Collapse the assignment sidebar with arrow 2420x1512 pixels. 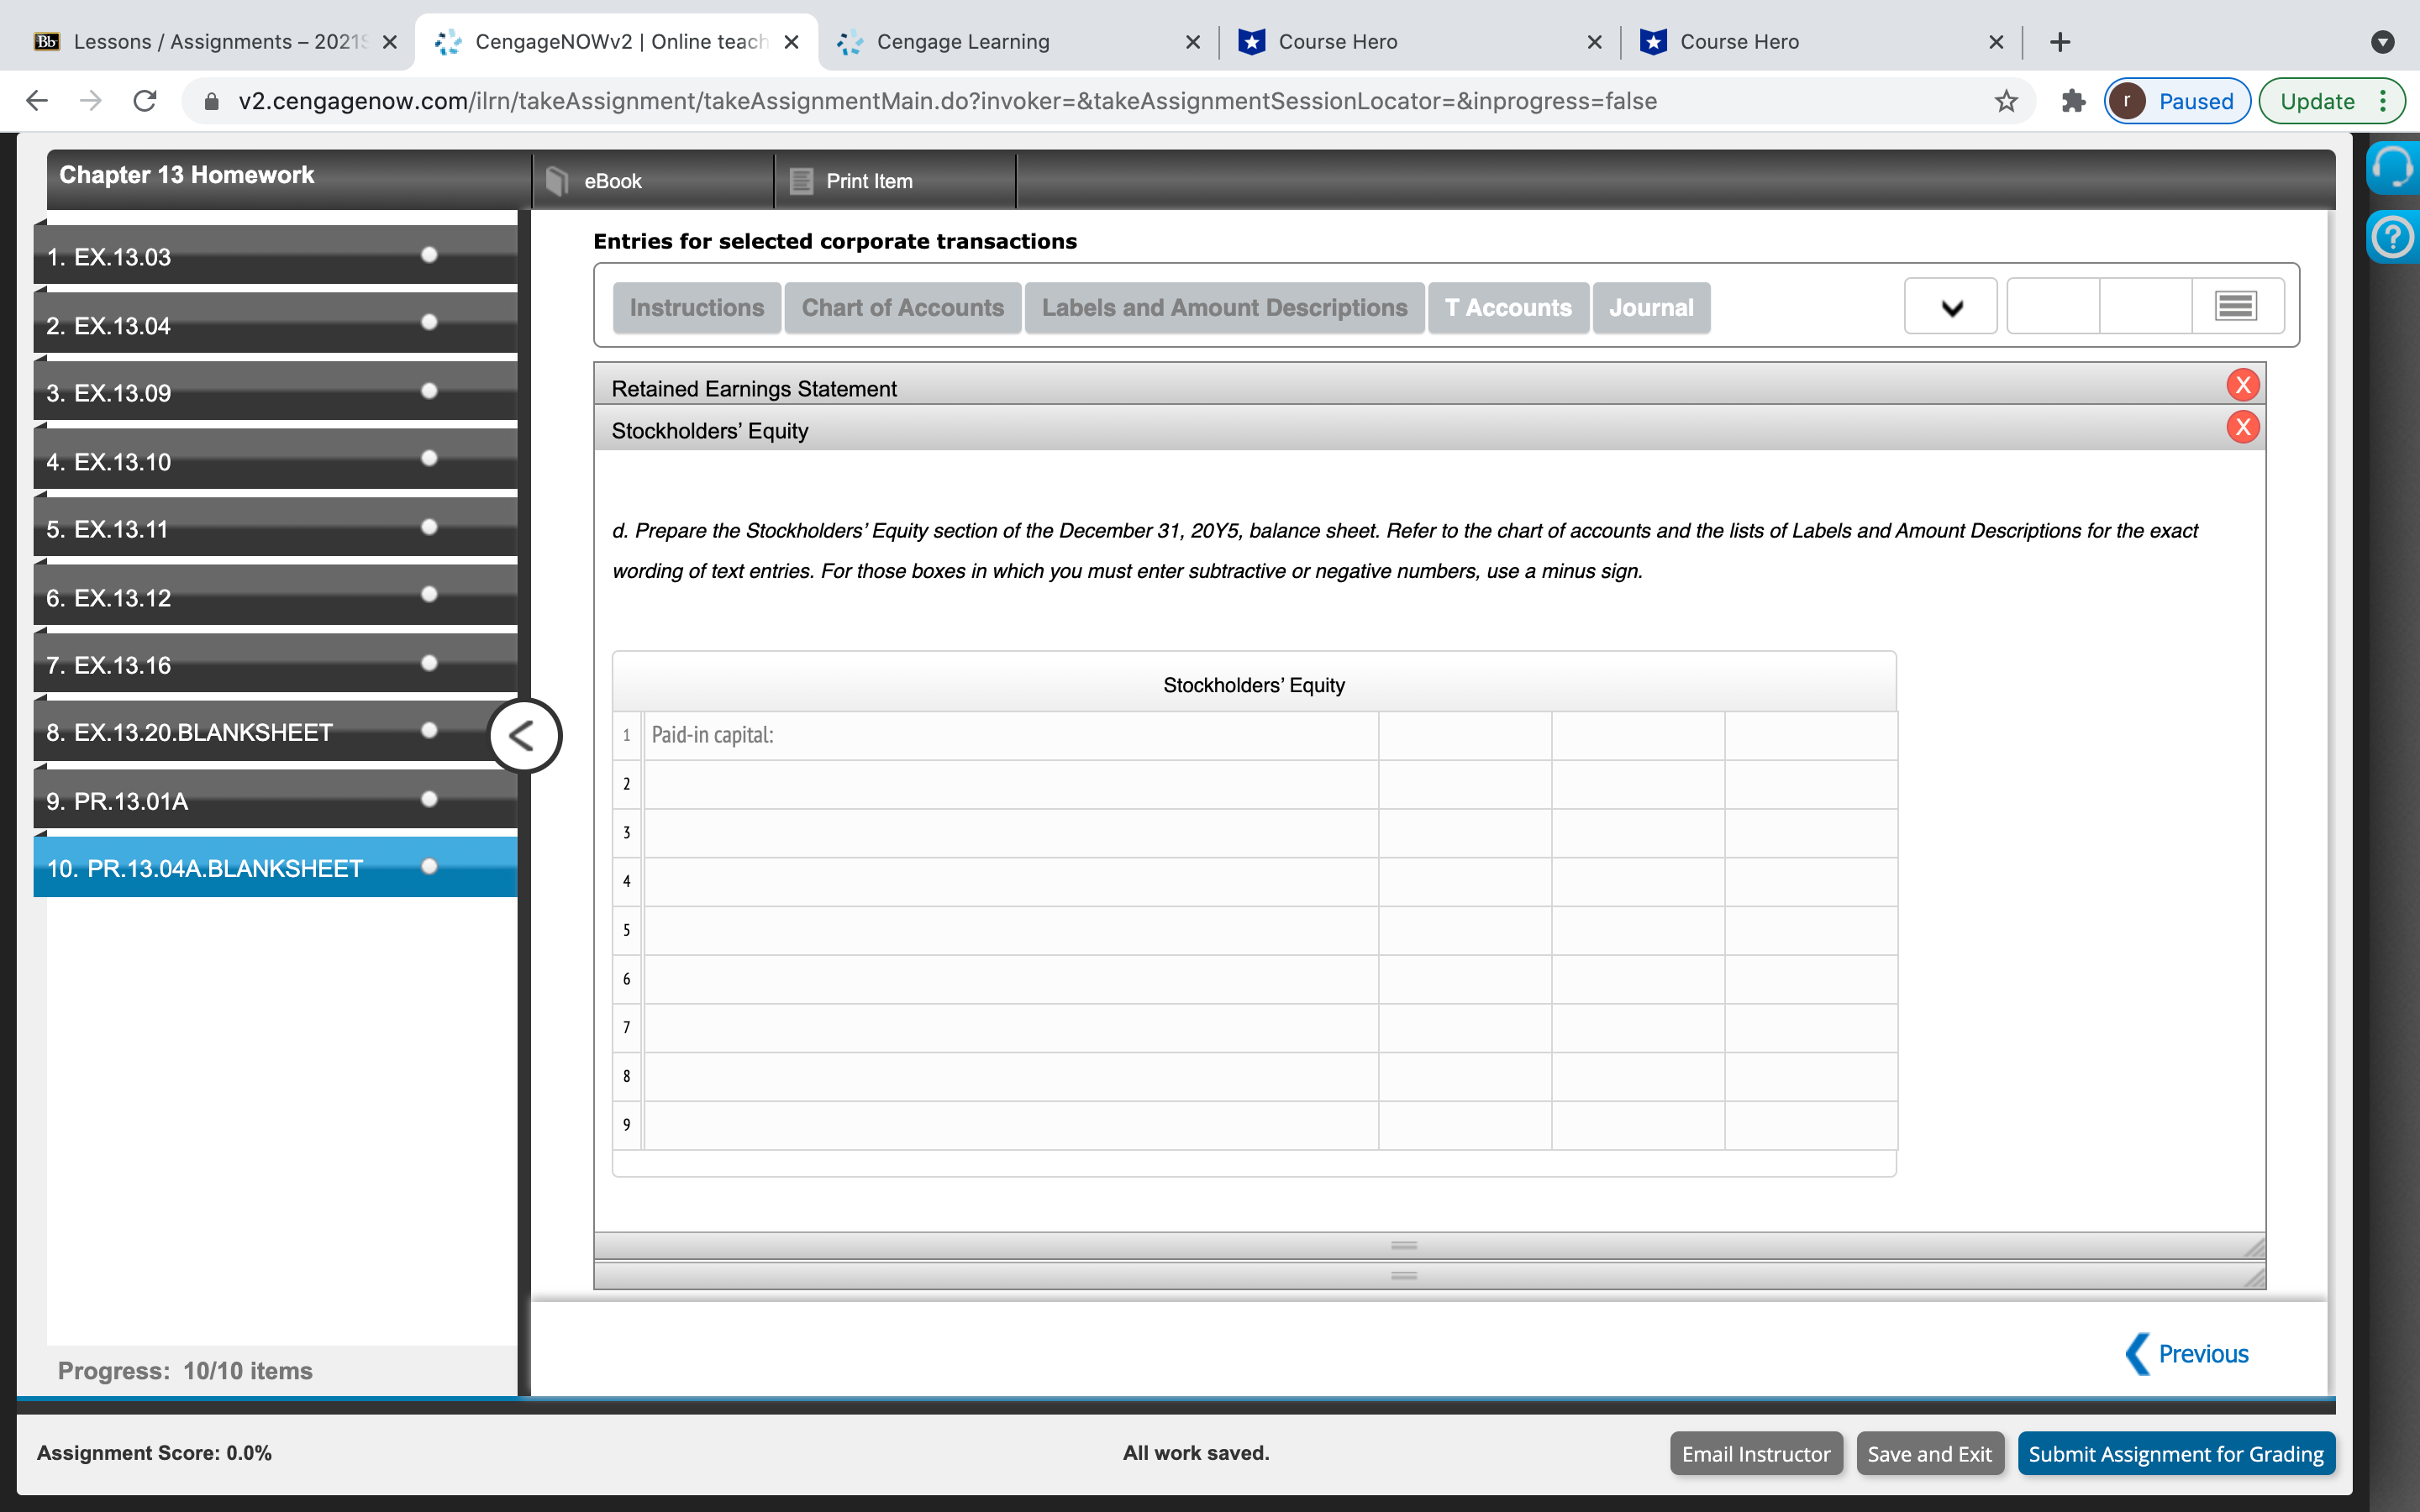point(524,736)
